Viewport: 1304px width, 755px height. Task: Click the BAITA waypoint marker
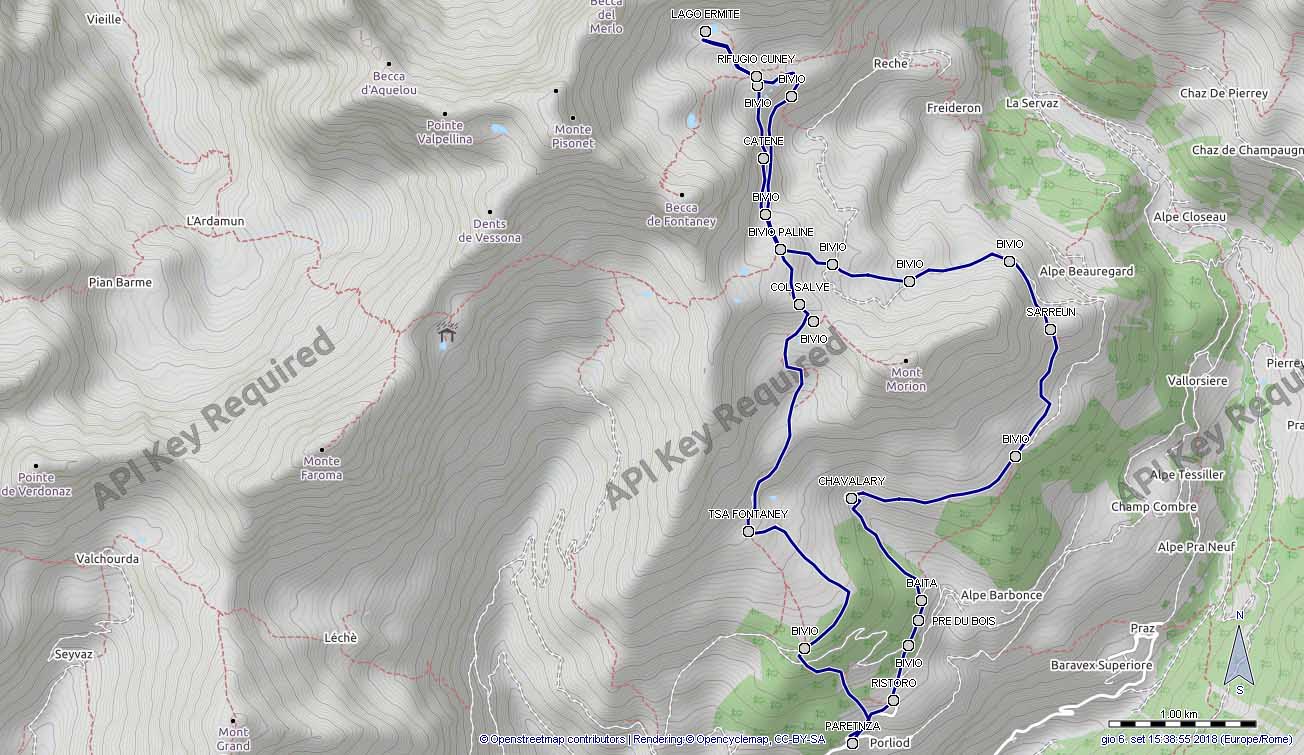pyautogui.click(x=921, y=600)
